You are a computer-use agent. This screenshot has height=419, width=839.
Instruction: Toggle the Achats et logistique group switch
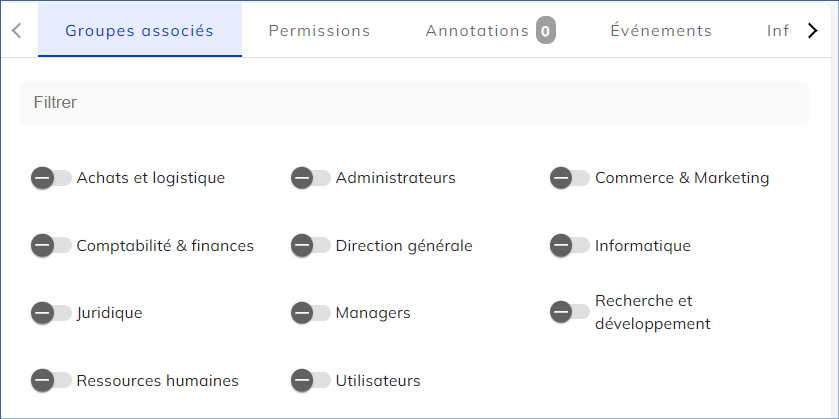click(x=51, y=178)
